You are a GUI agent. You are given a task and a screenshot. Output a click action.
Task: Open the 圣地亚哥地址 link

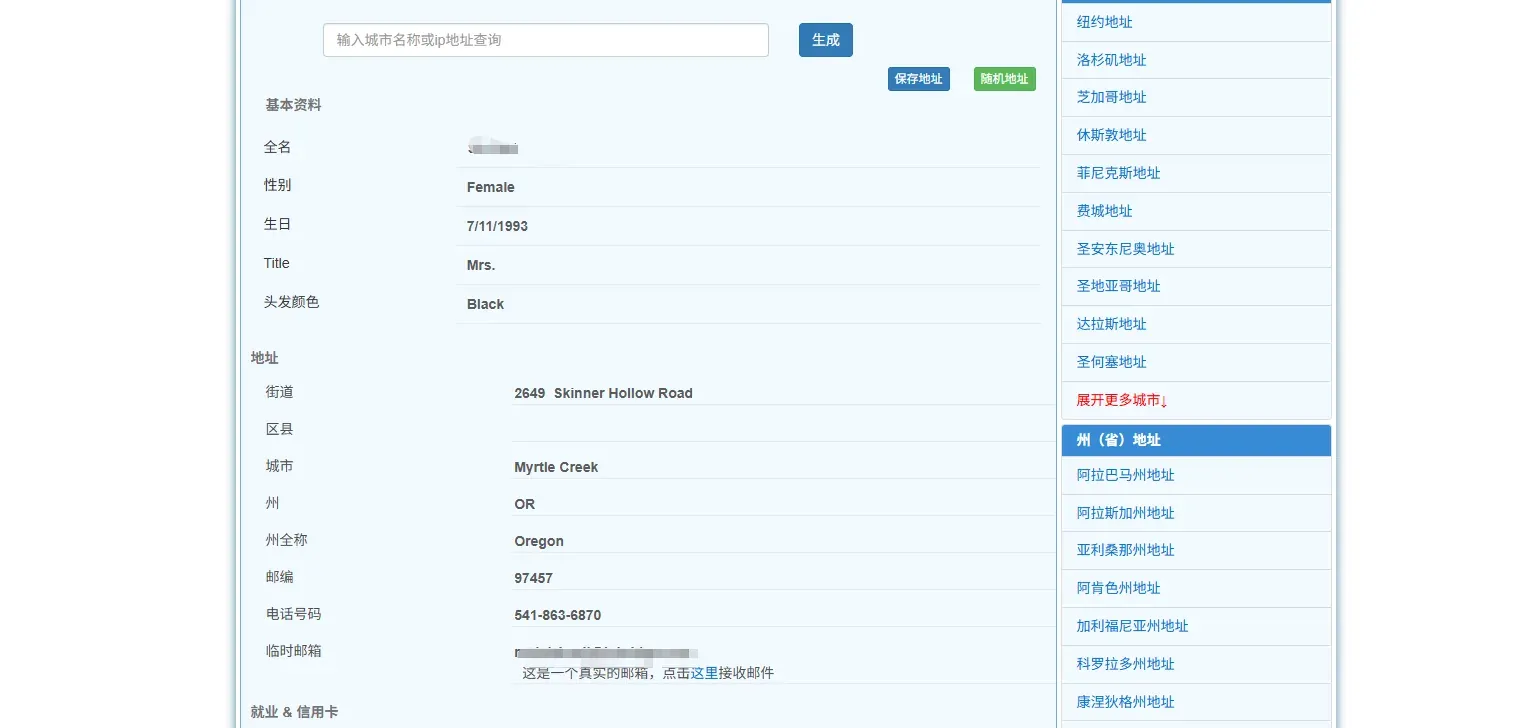pos(1118,286)
